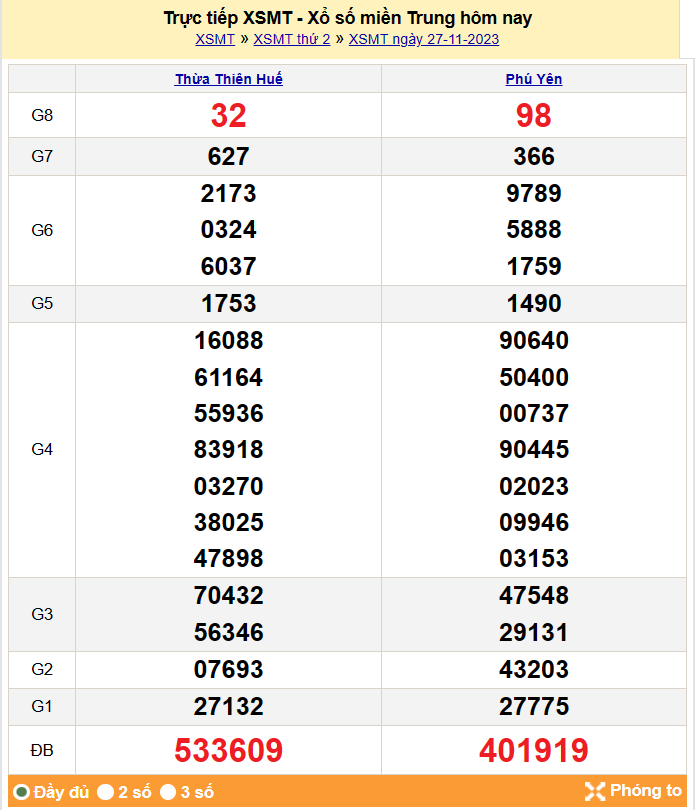
Task: Click the G7 row label
Action: pyautogui.click(x=42, y=156)
